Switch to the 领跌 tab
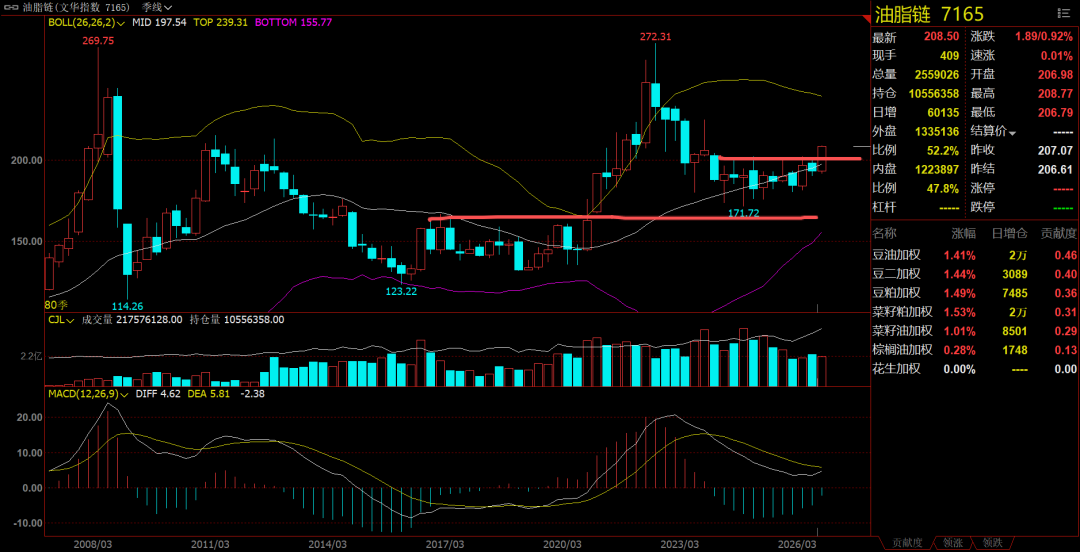The height and width of the screenshot is (552, 1080). (x=992, y=542)
